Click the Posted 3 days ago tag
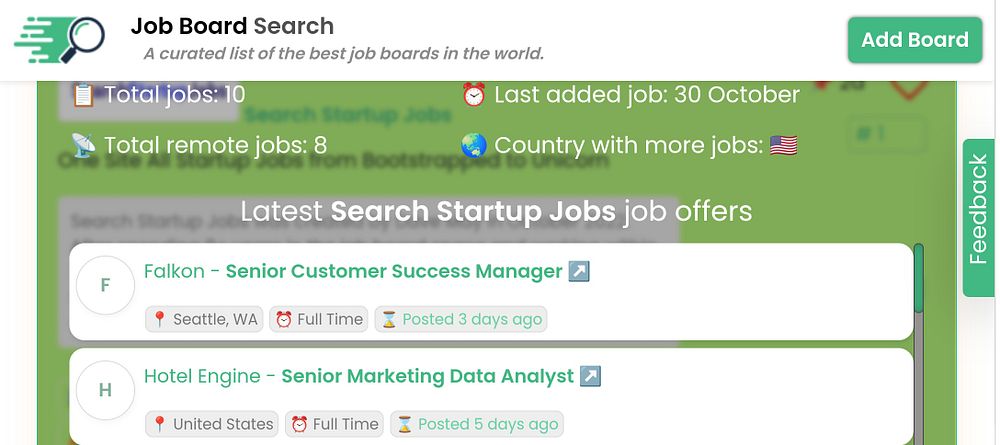The image size is (1000, 445). pos(461,320)
